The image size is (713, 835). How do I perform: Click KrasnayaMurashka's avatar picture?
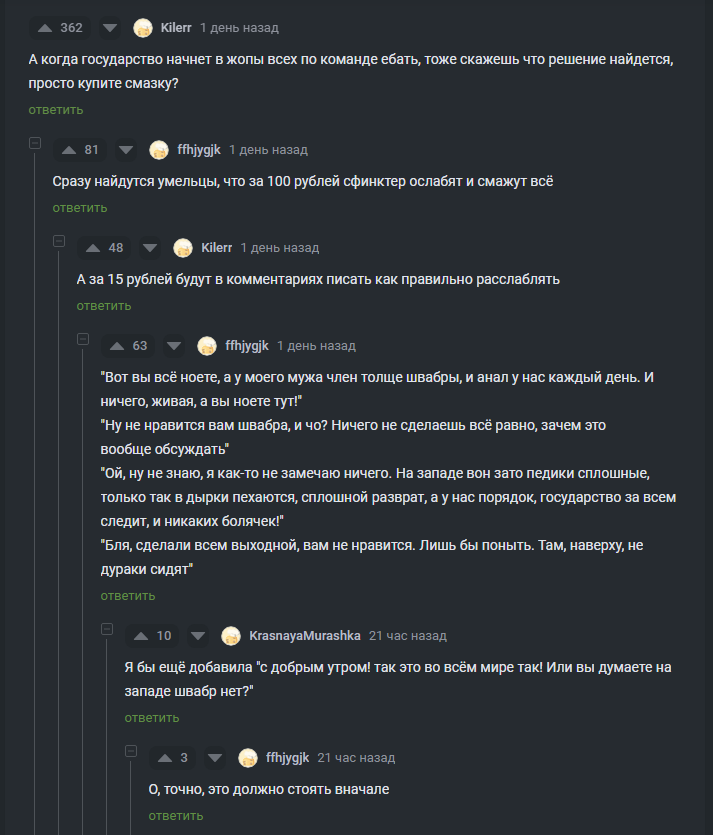231,636
